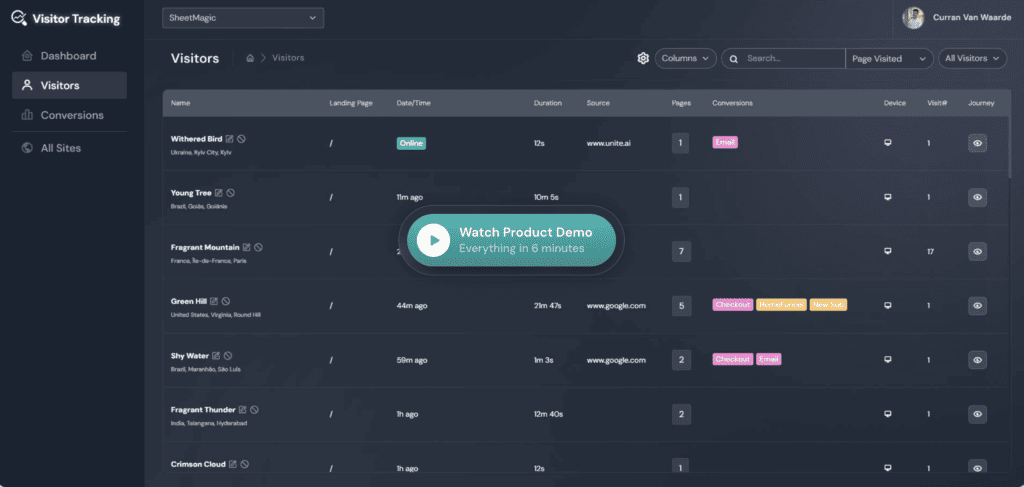Screen dimensions: 1024x487
Task: Open the Dashboard sidebar item
Action: pos(69,55)
